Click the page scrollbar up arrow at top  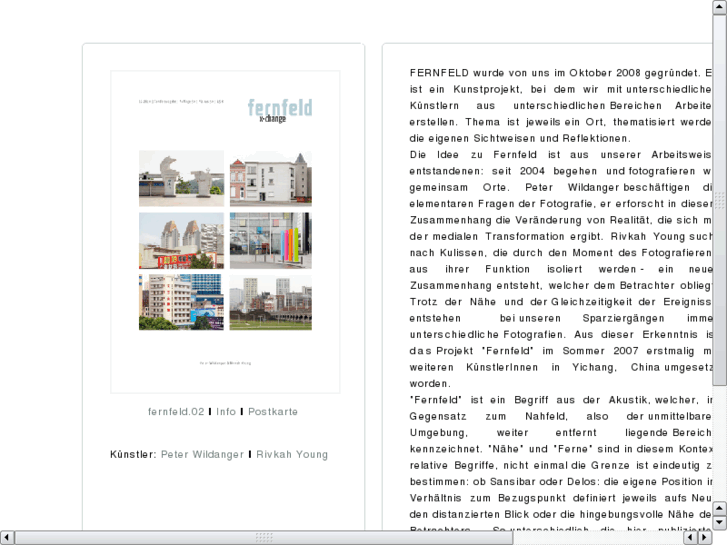tap(720, 7)
